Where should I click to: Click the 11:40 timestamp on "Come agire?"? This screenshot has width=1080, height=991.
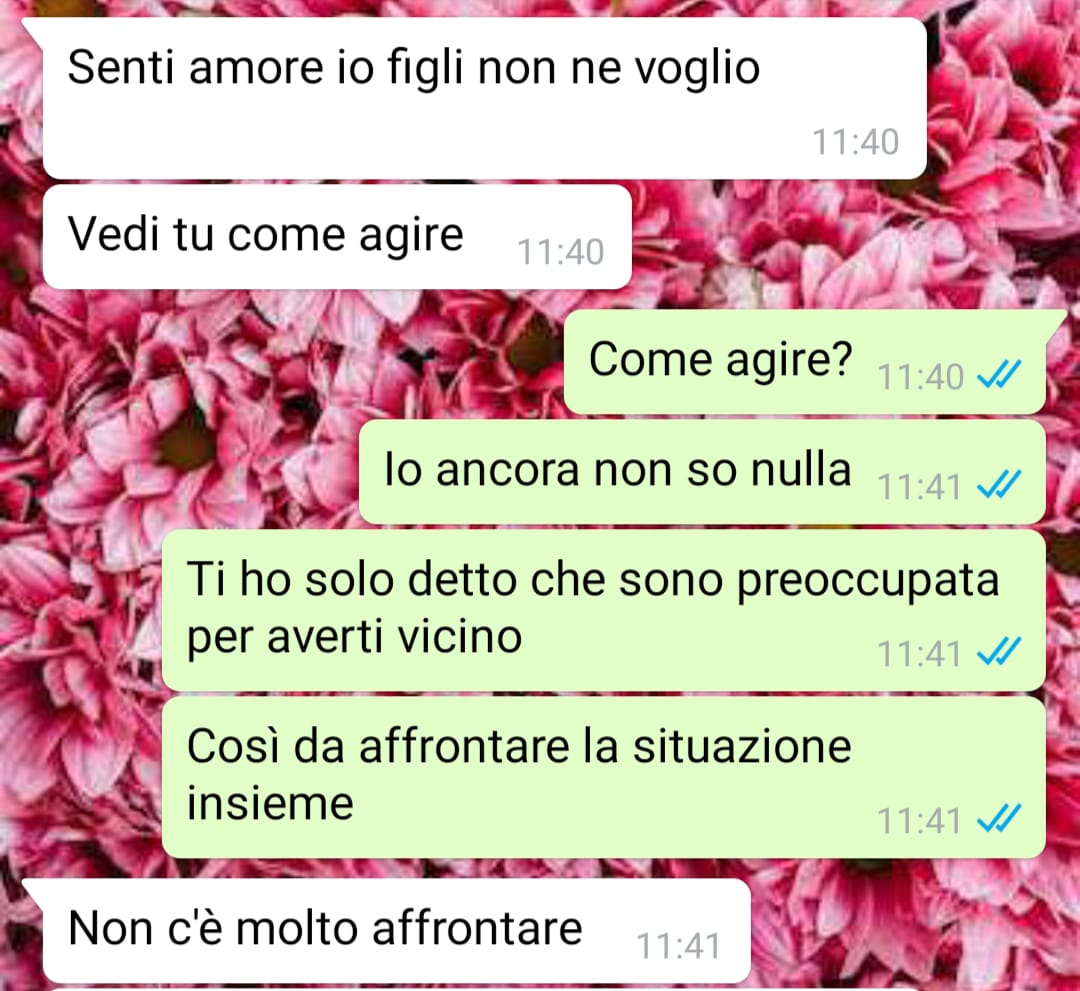tap(920, 377)
